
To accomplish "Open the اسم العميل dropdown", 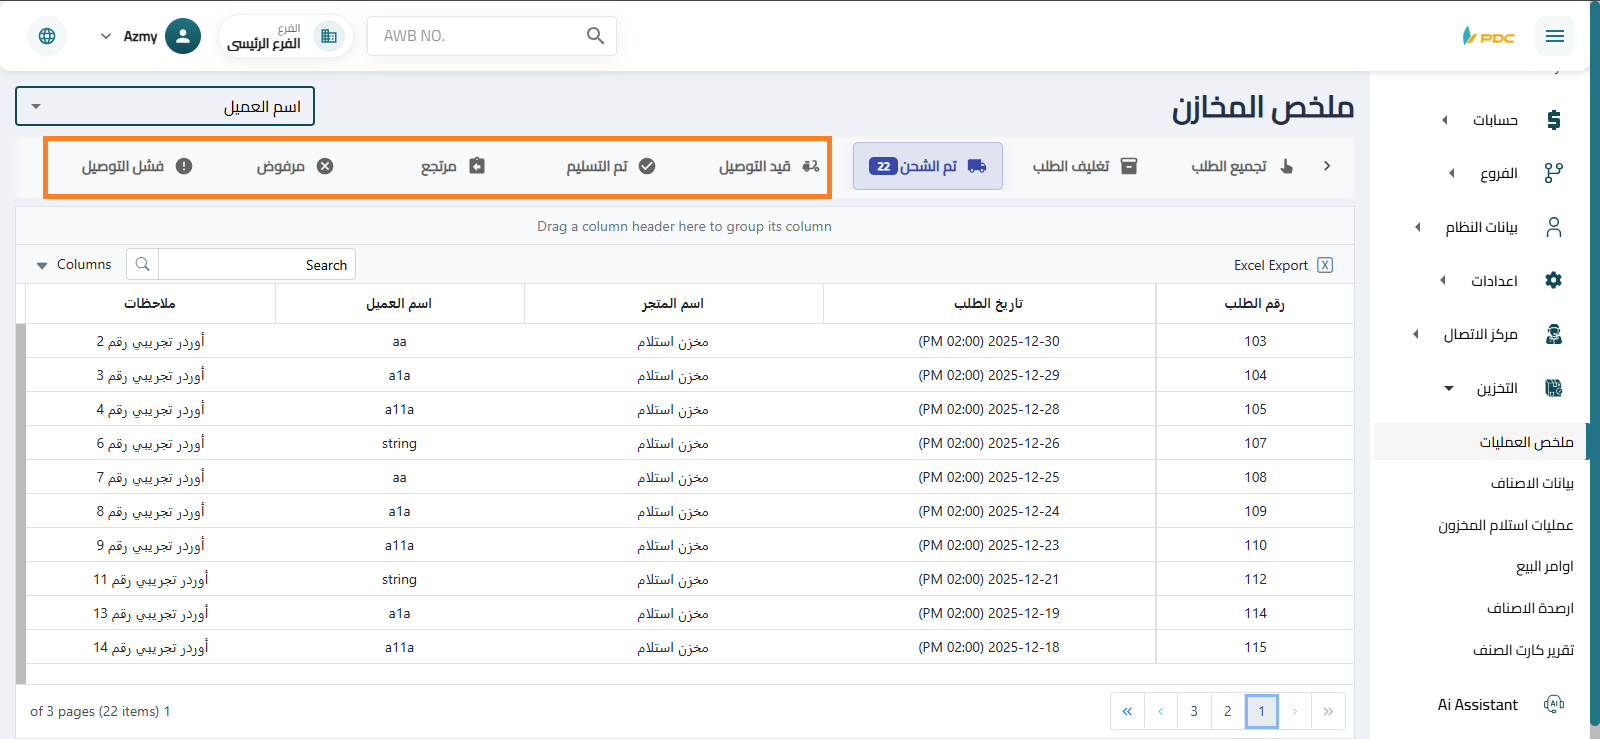I will 165,106.
